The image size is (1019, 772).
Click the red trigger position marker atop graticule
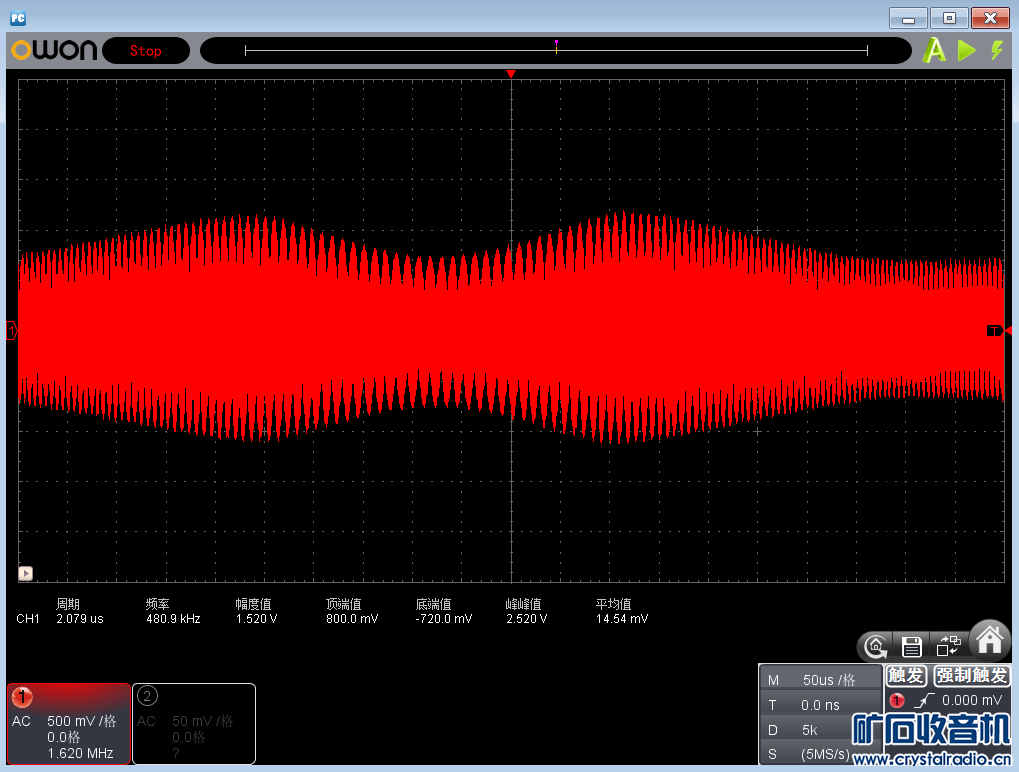tap(511, 74)
